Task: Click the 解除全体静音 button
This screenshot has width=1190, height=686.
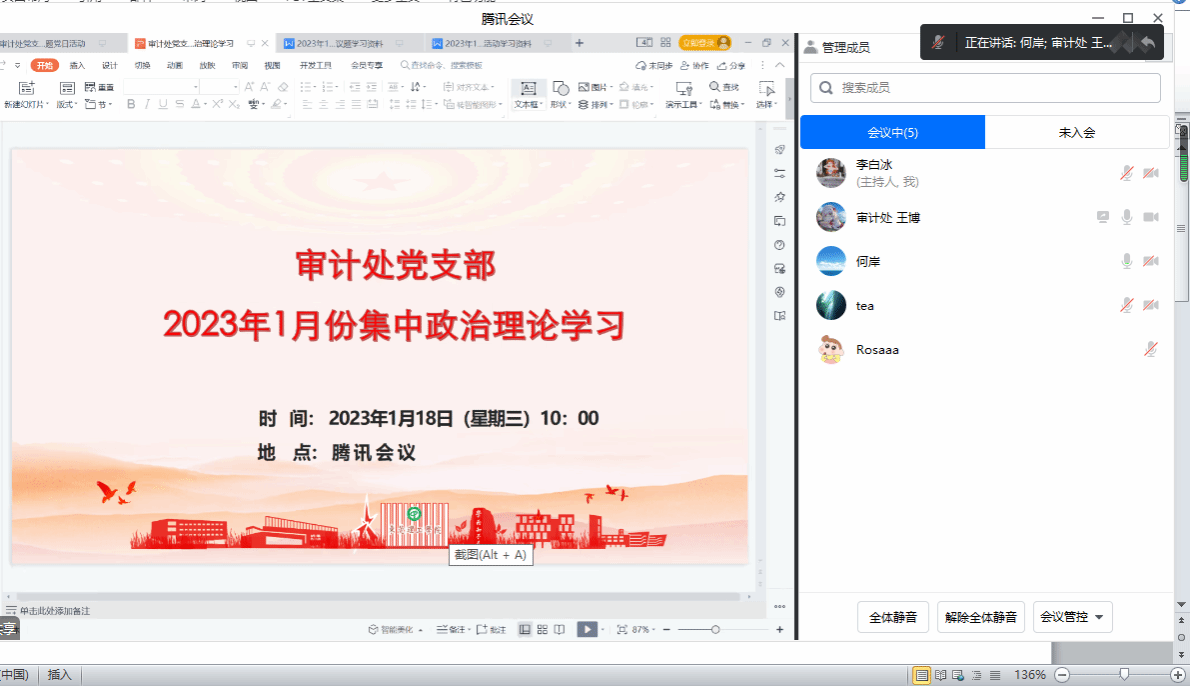Action: point(981,617)
